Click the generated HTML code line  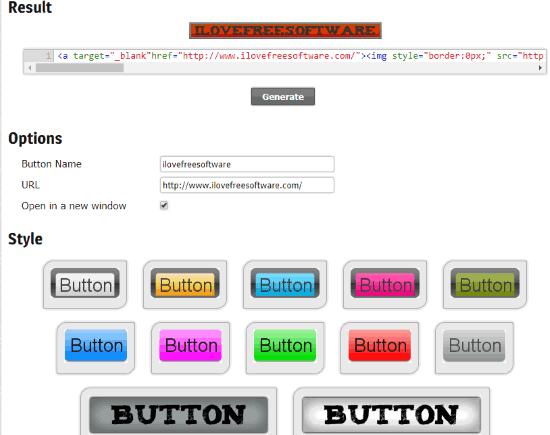click(300, 56)
